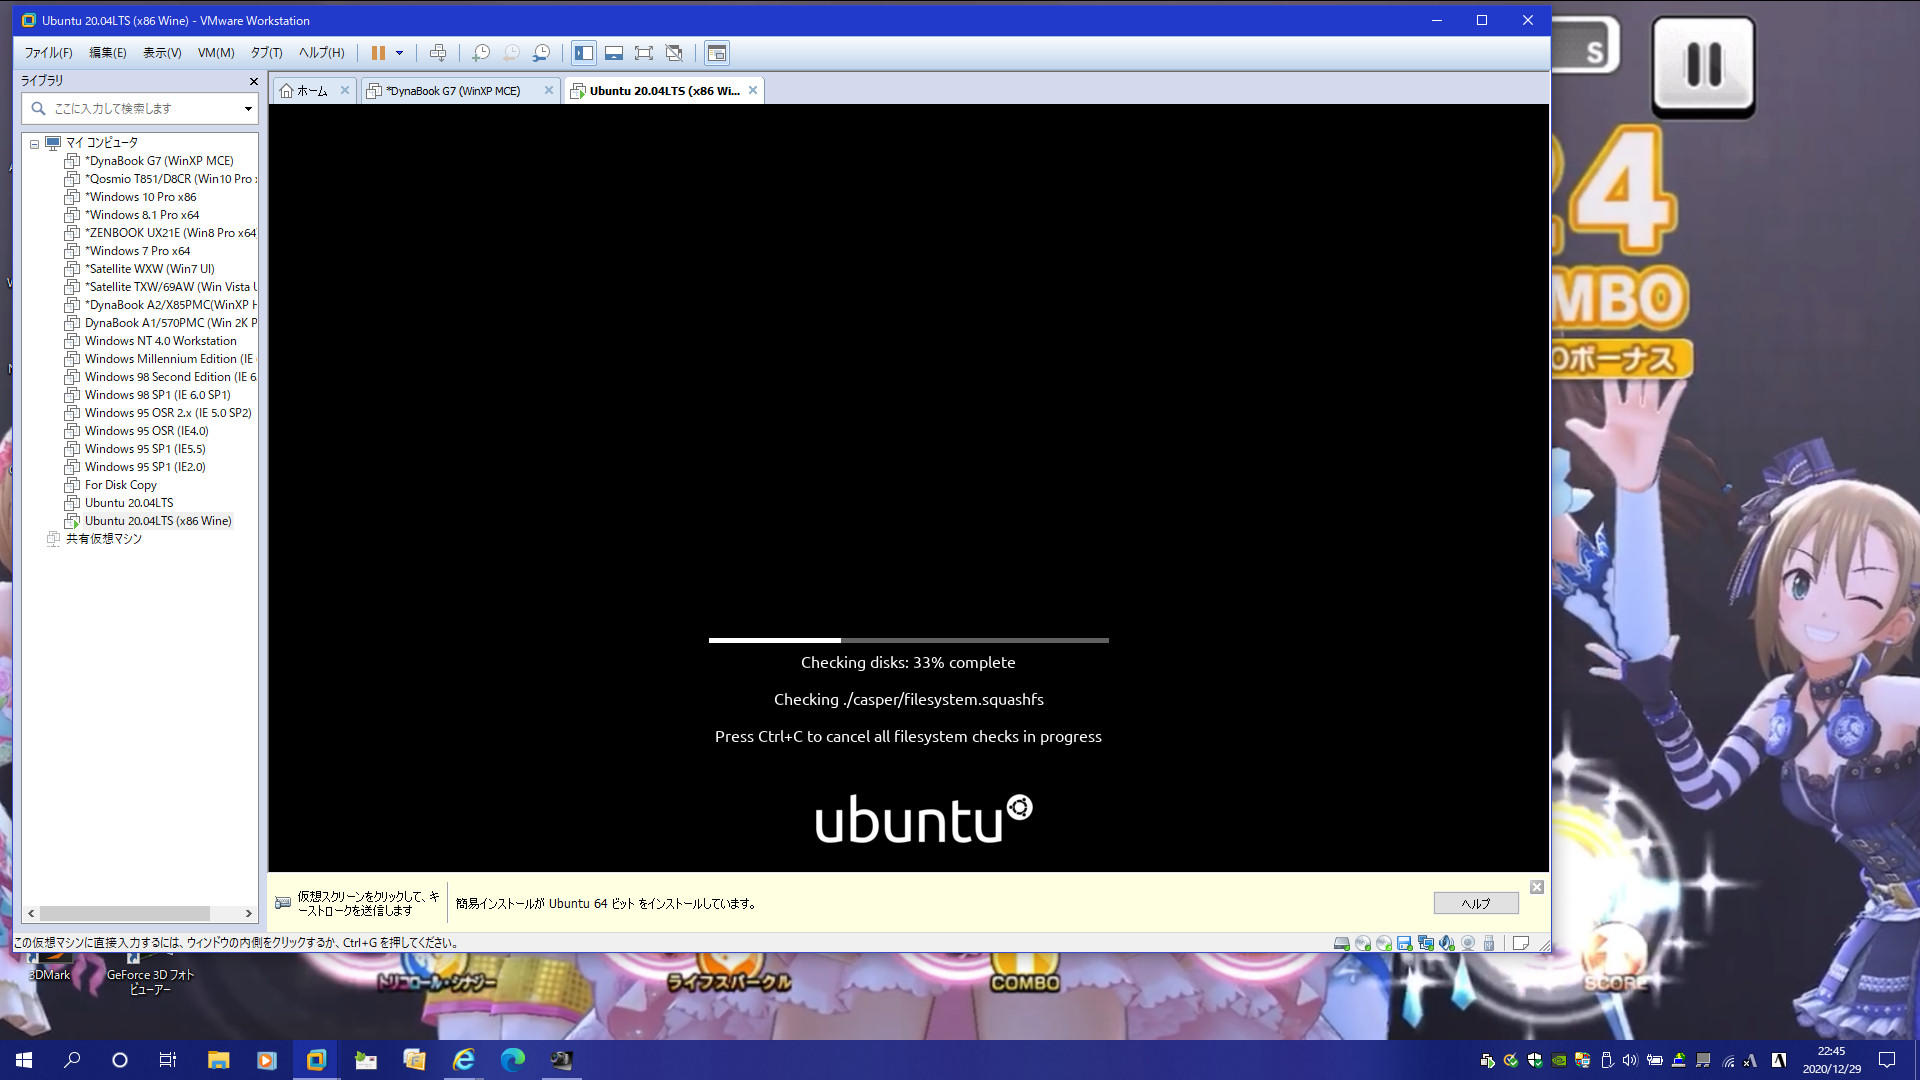The image size is (1920, 1080).
Task: Click the library scrollbar right arrow
Action: [x=248, y=913]
